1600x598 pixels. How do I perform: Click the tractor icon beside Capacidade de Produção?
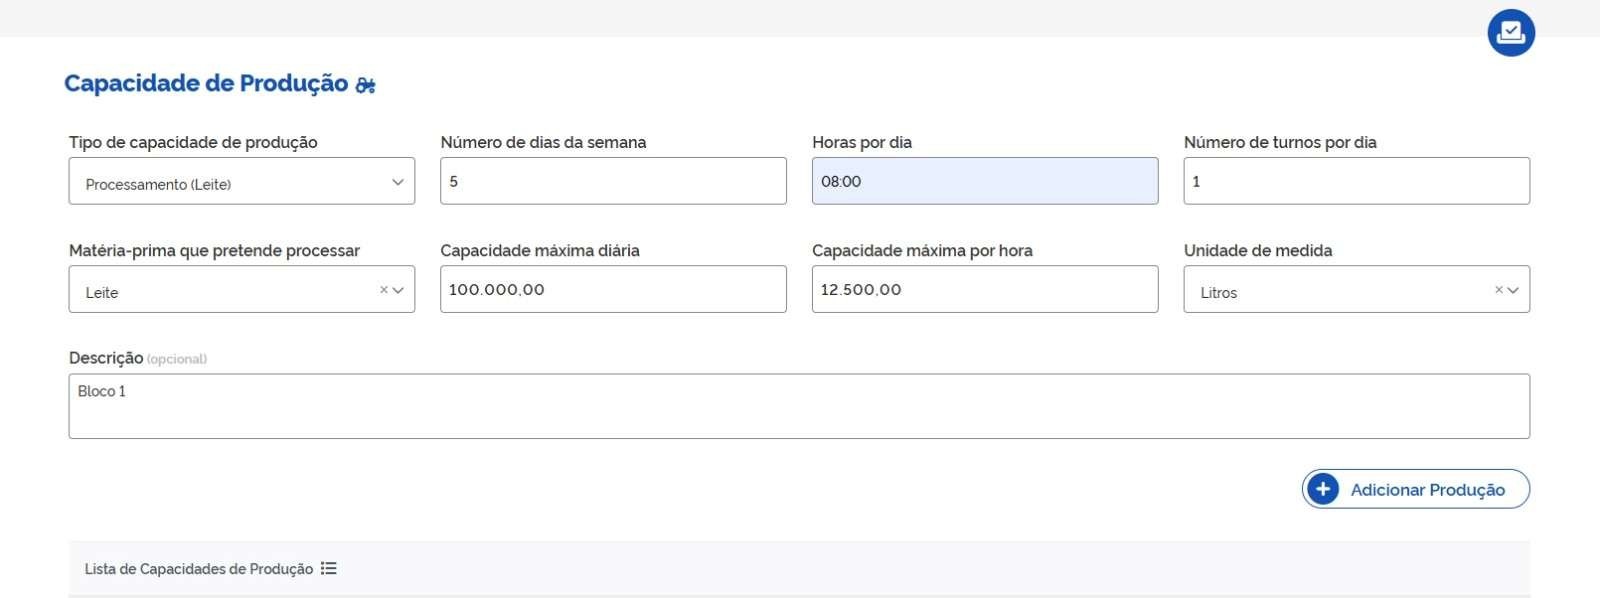366,85
